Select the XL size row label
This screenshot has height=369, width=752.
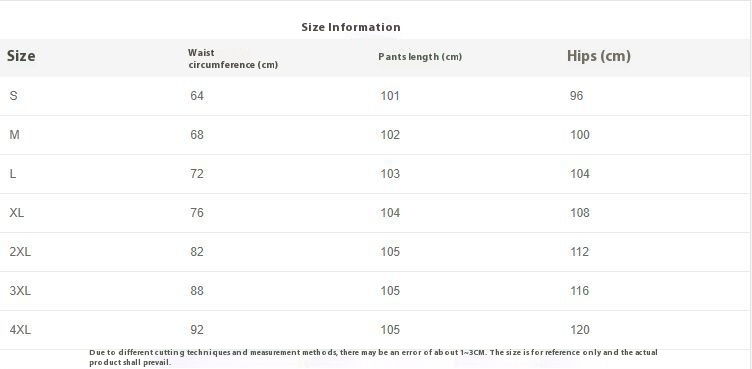tap(16, 213)
